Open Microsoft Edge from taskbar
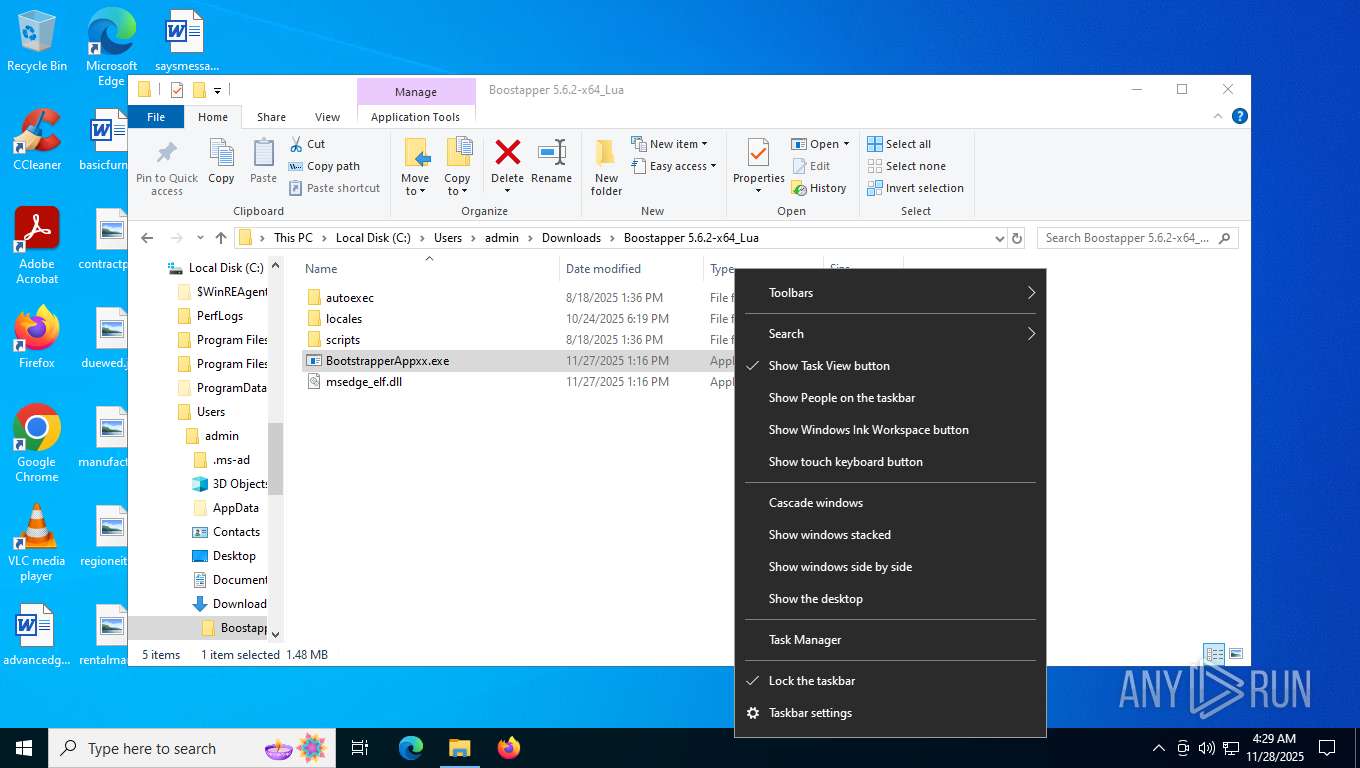Viewport: 1360px width, 768px height. pos(411,748)
